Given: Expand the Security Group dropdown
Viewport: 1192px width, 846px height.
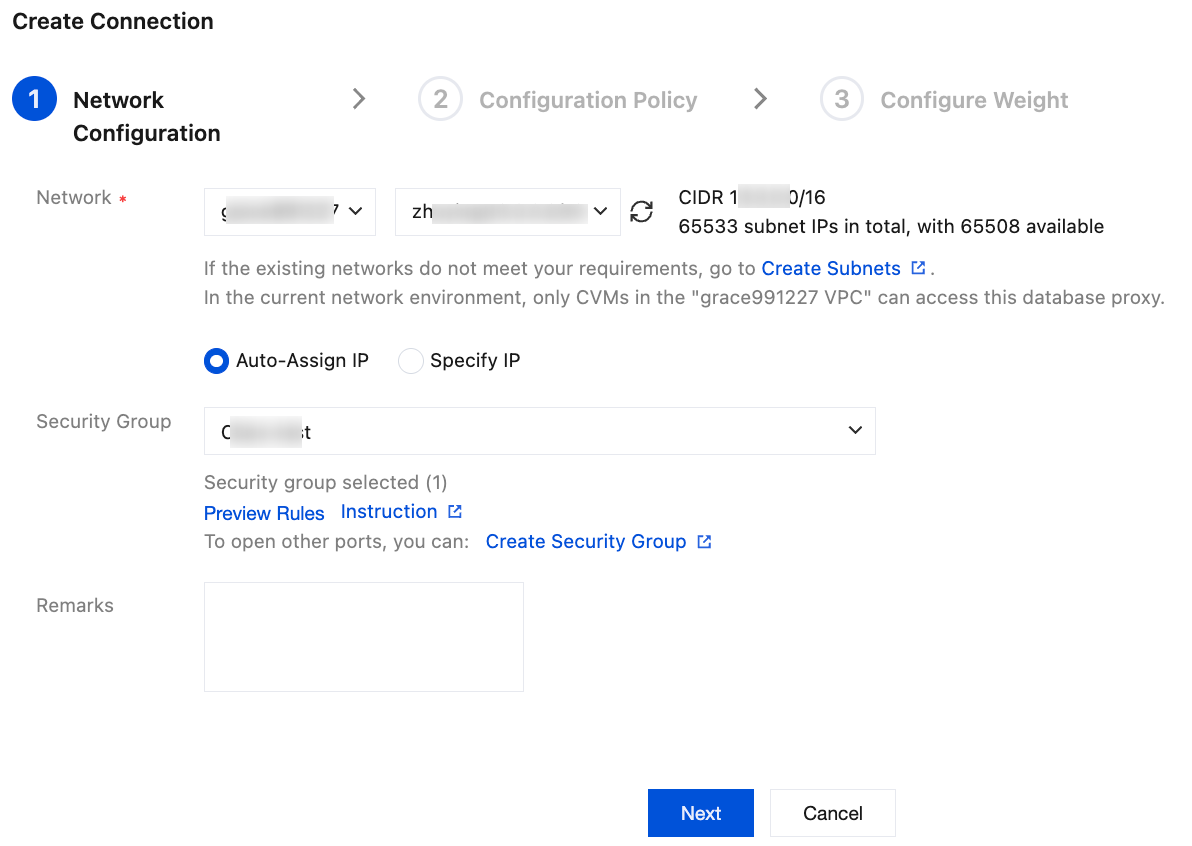Looking at the screenshot, I should [539, 431].
